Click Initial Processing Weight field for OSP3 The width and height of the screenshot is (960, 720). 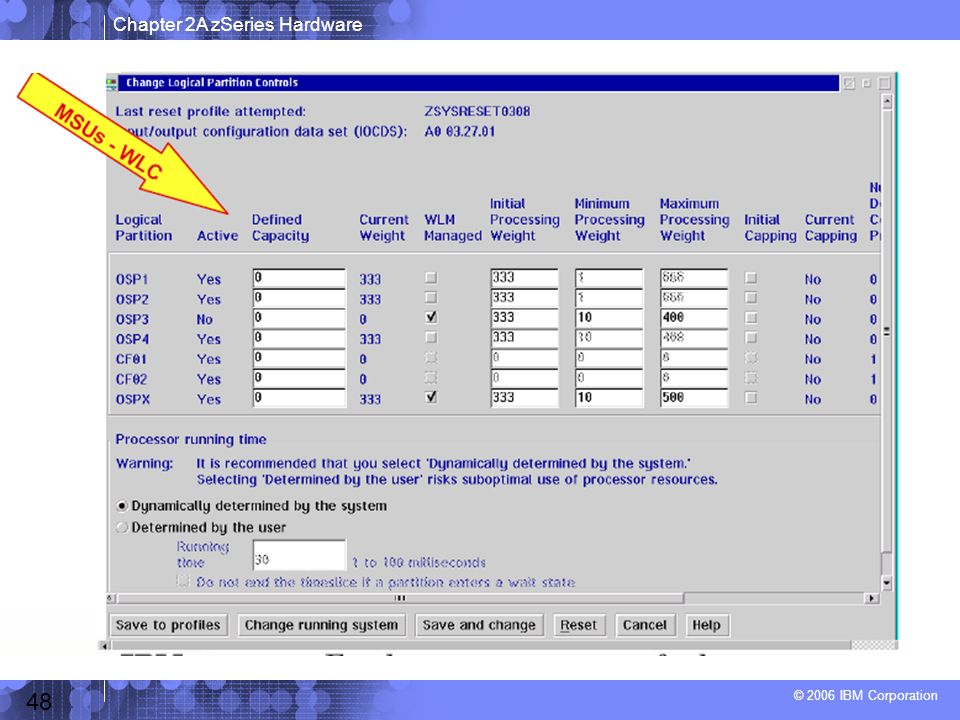(x=524, y=318)
